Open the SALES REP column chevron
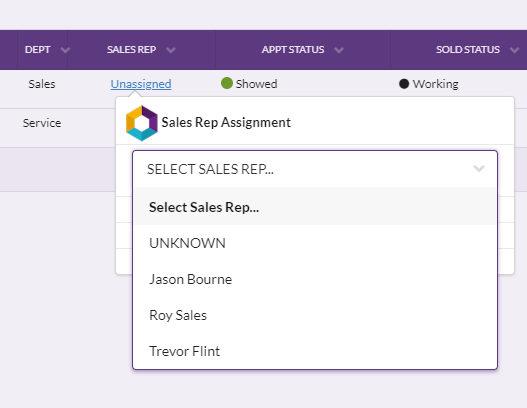Viewport: 527px width, 408px height. pos(171,50)
